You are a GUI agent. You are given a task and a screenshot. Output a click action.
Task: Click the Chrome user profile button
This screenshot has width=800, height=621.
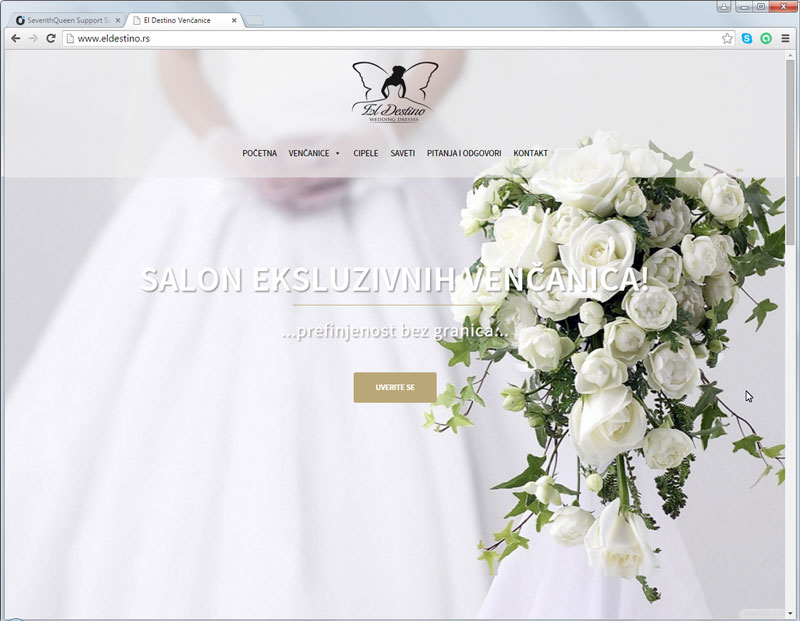tap(723, 7)
